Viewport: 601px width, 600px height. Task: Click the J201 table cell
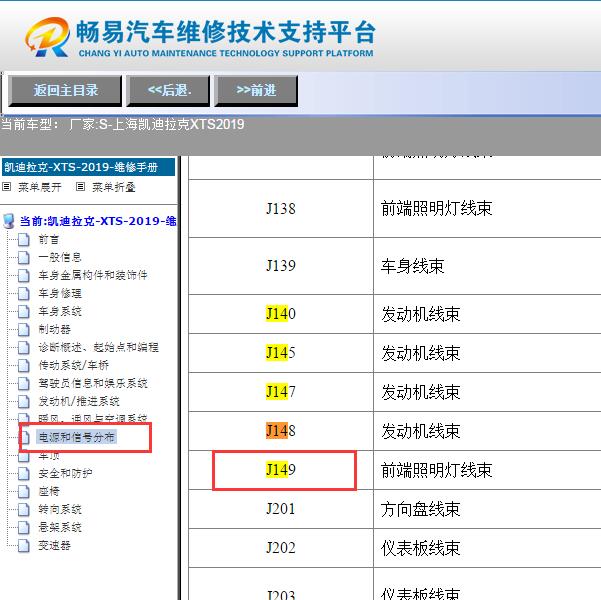[281, 509]
